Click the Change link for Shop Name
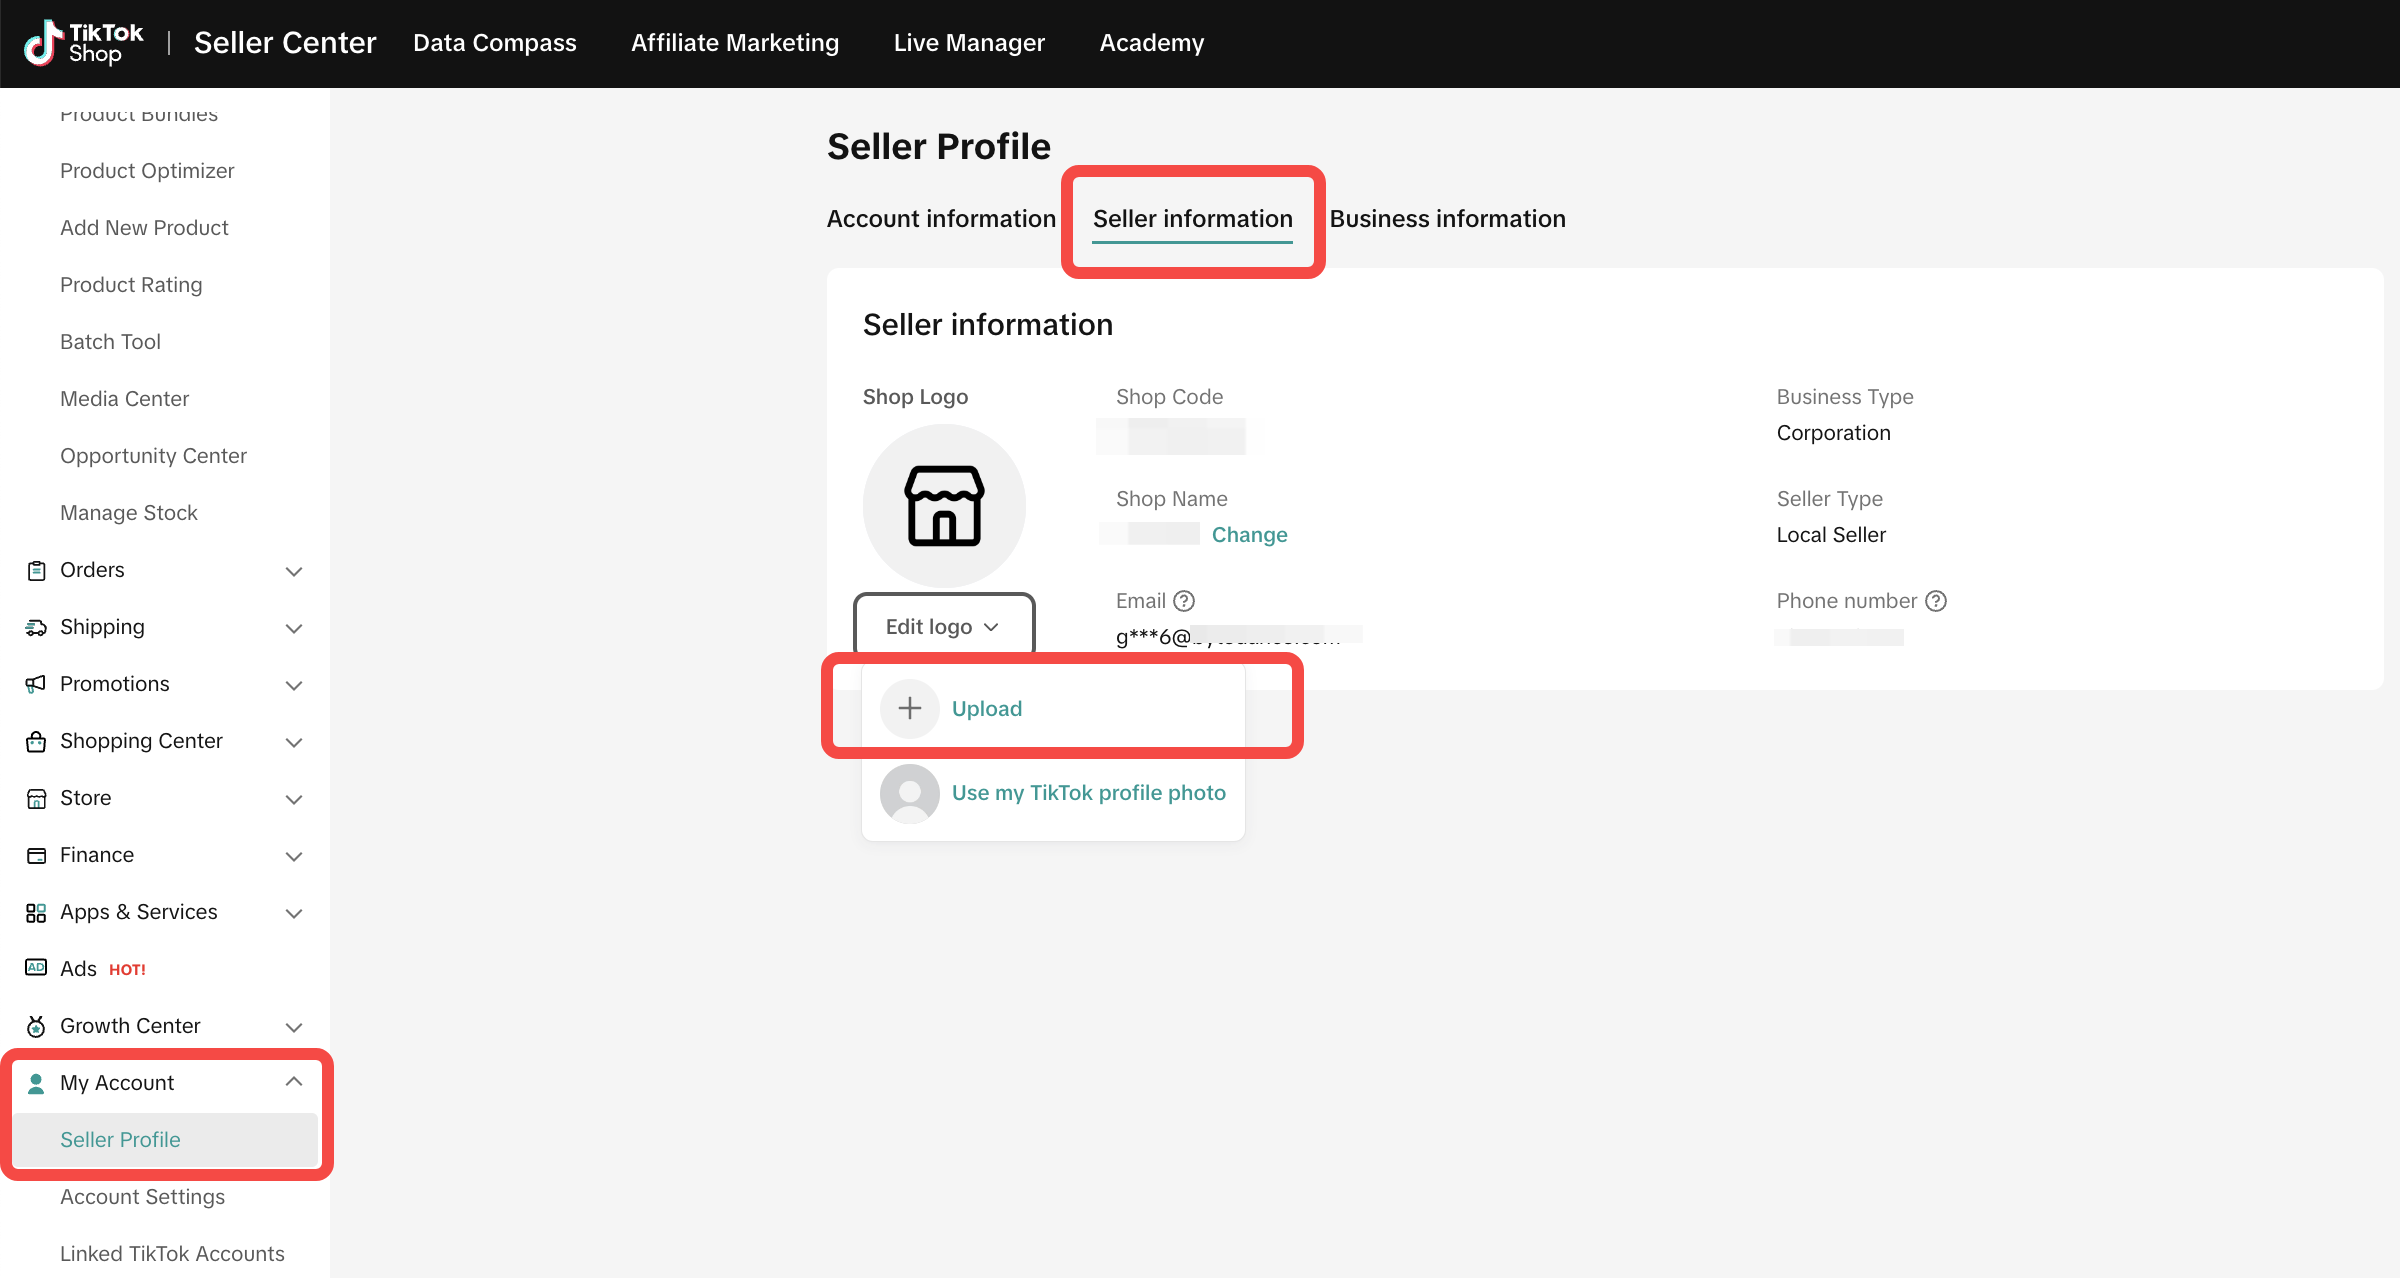 point(1249,535)
